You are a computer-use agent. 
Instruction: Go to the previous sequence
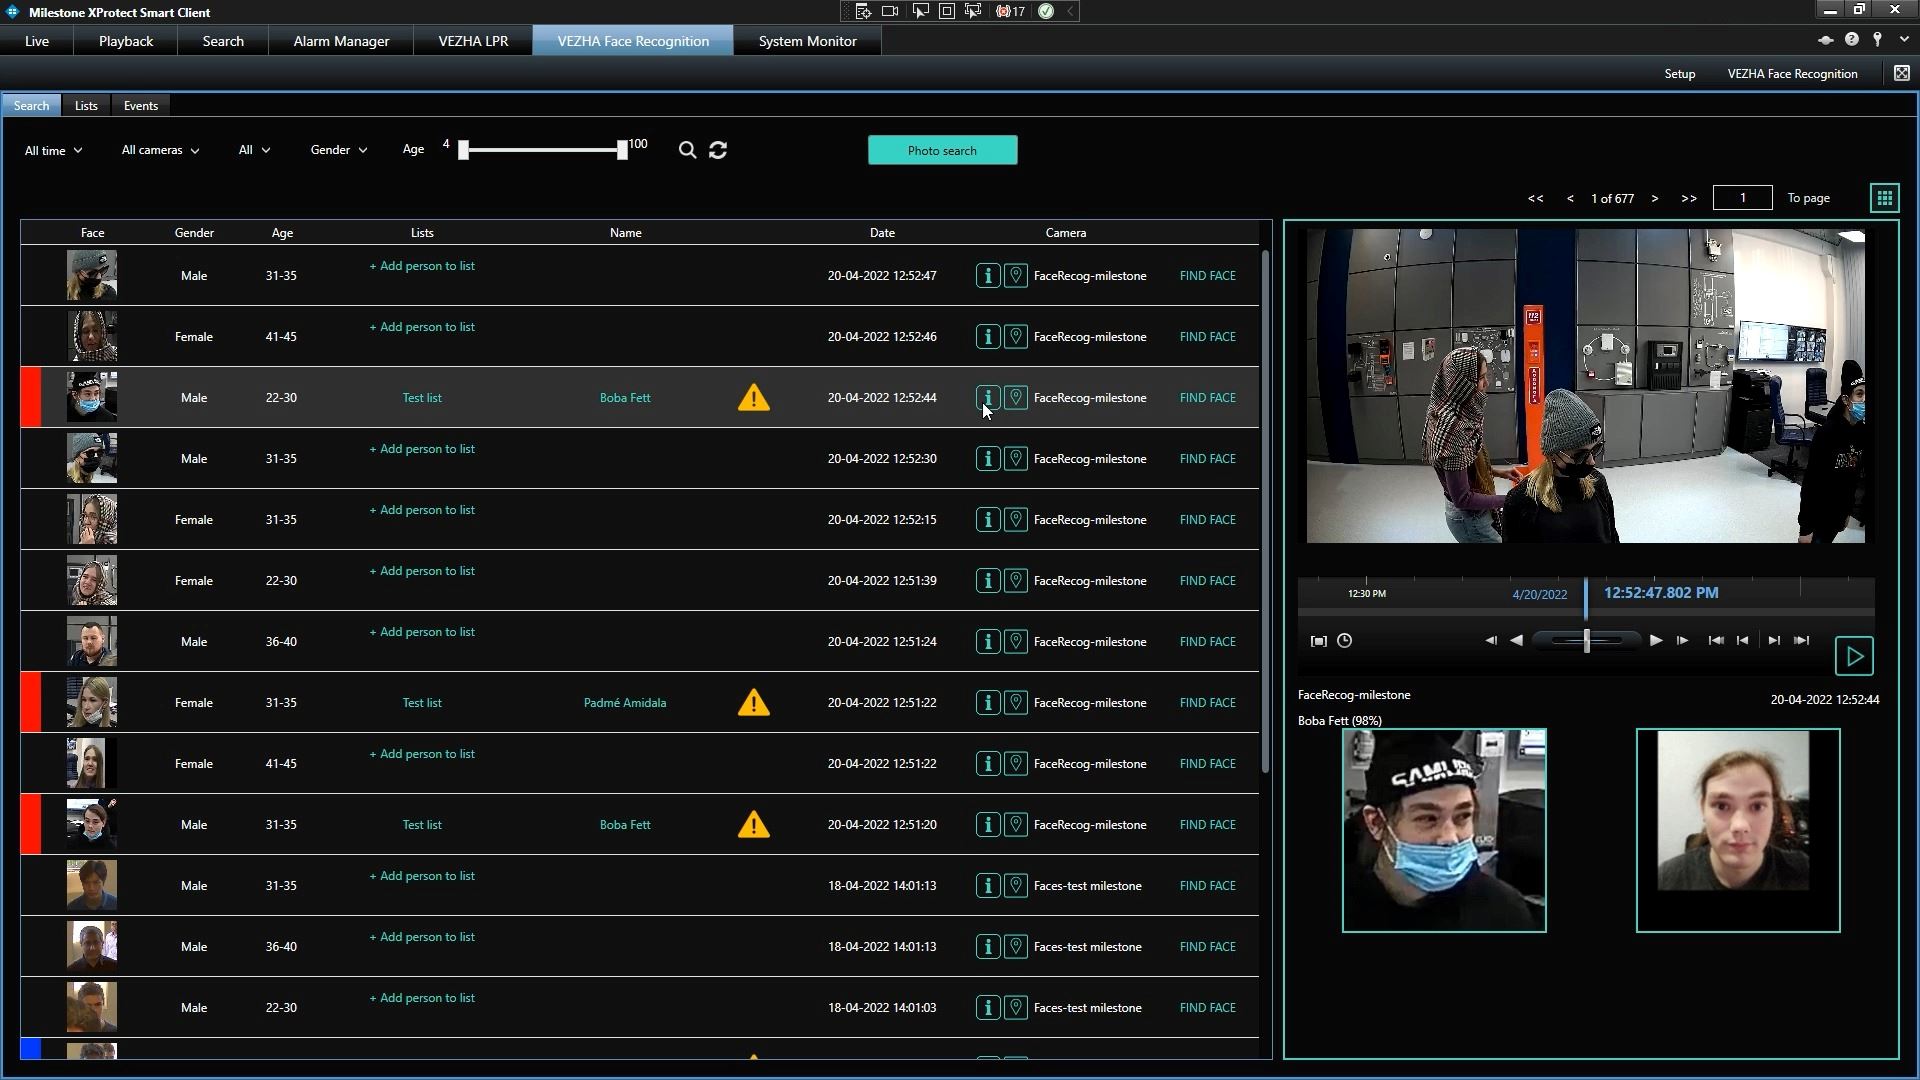point(1743,641)
